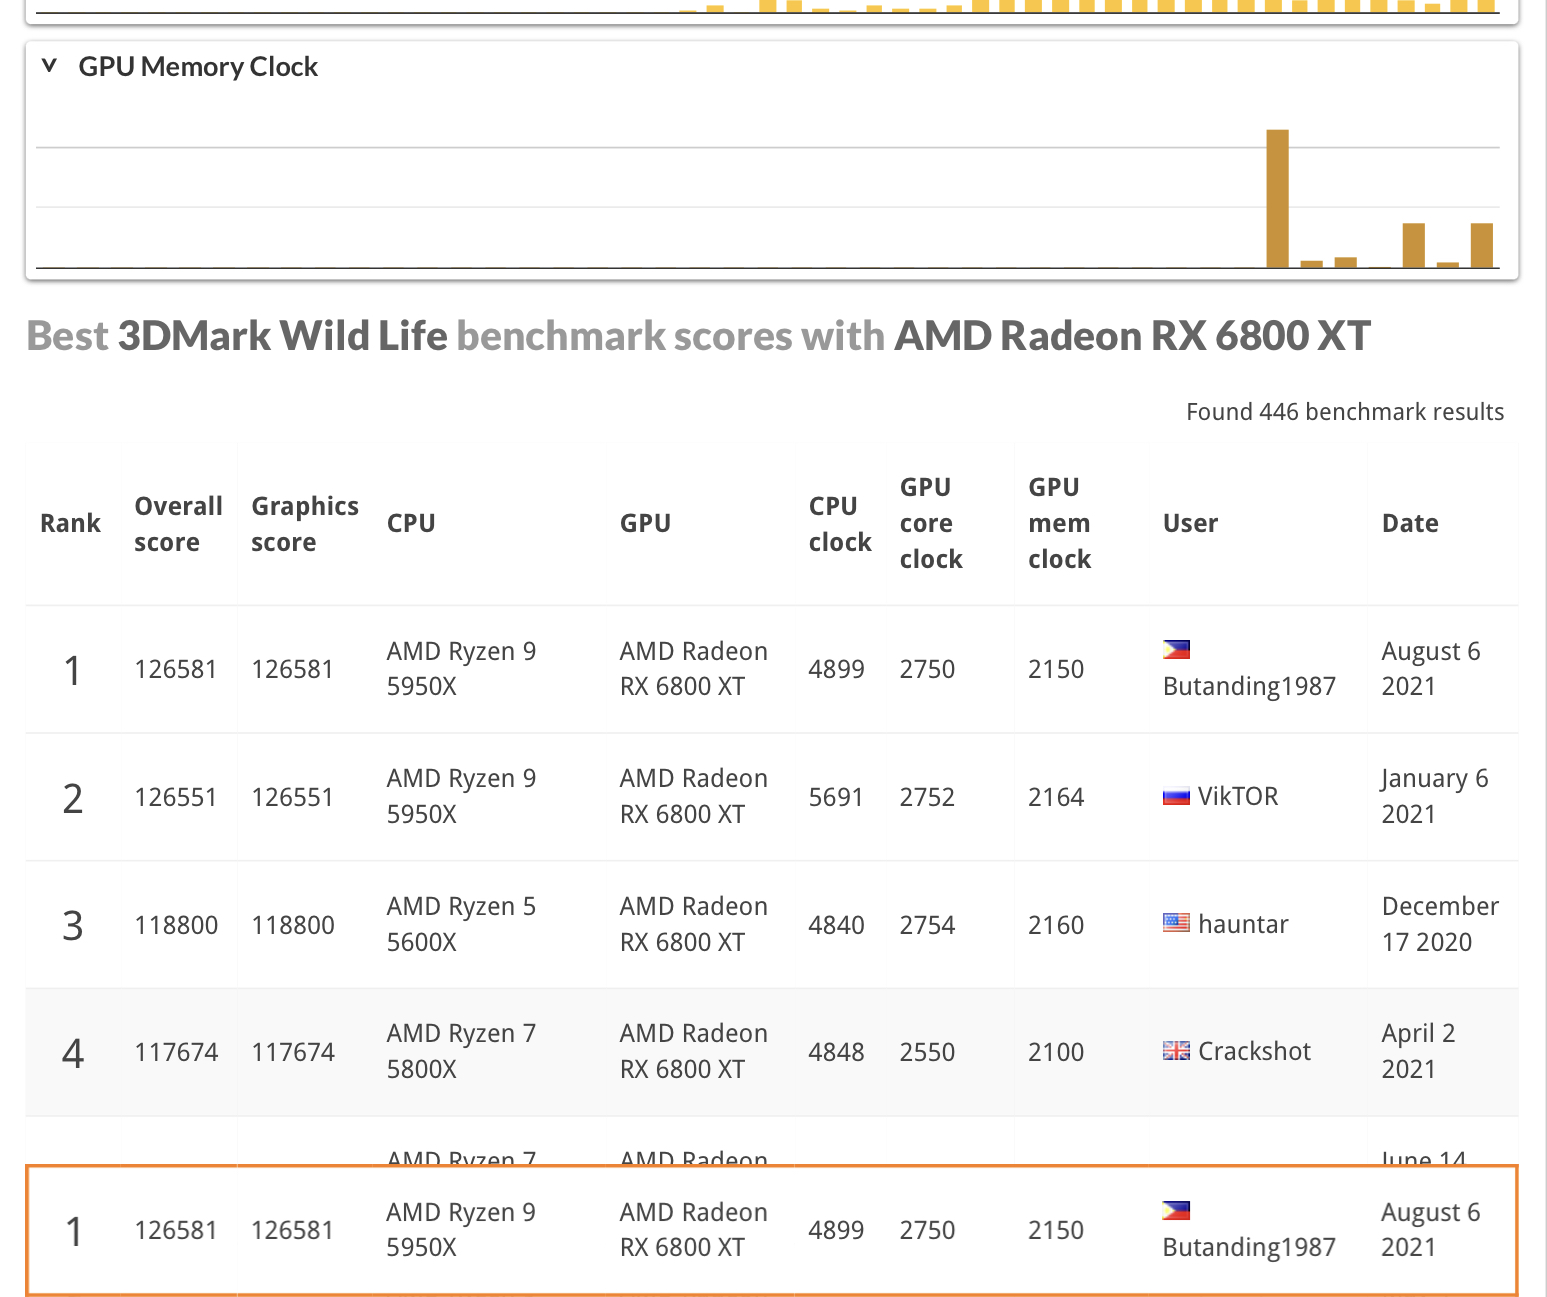This screenshot has height=1297, width=1547.
Task: Click the Date column header
Action: (1410, 523)
